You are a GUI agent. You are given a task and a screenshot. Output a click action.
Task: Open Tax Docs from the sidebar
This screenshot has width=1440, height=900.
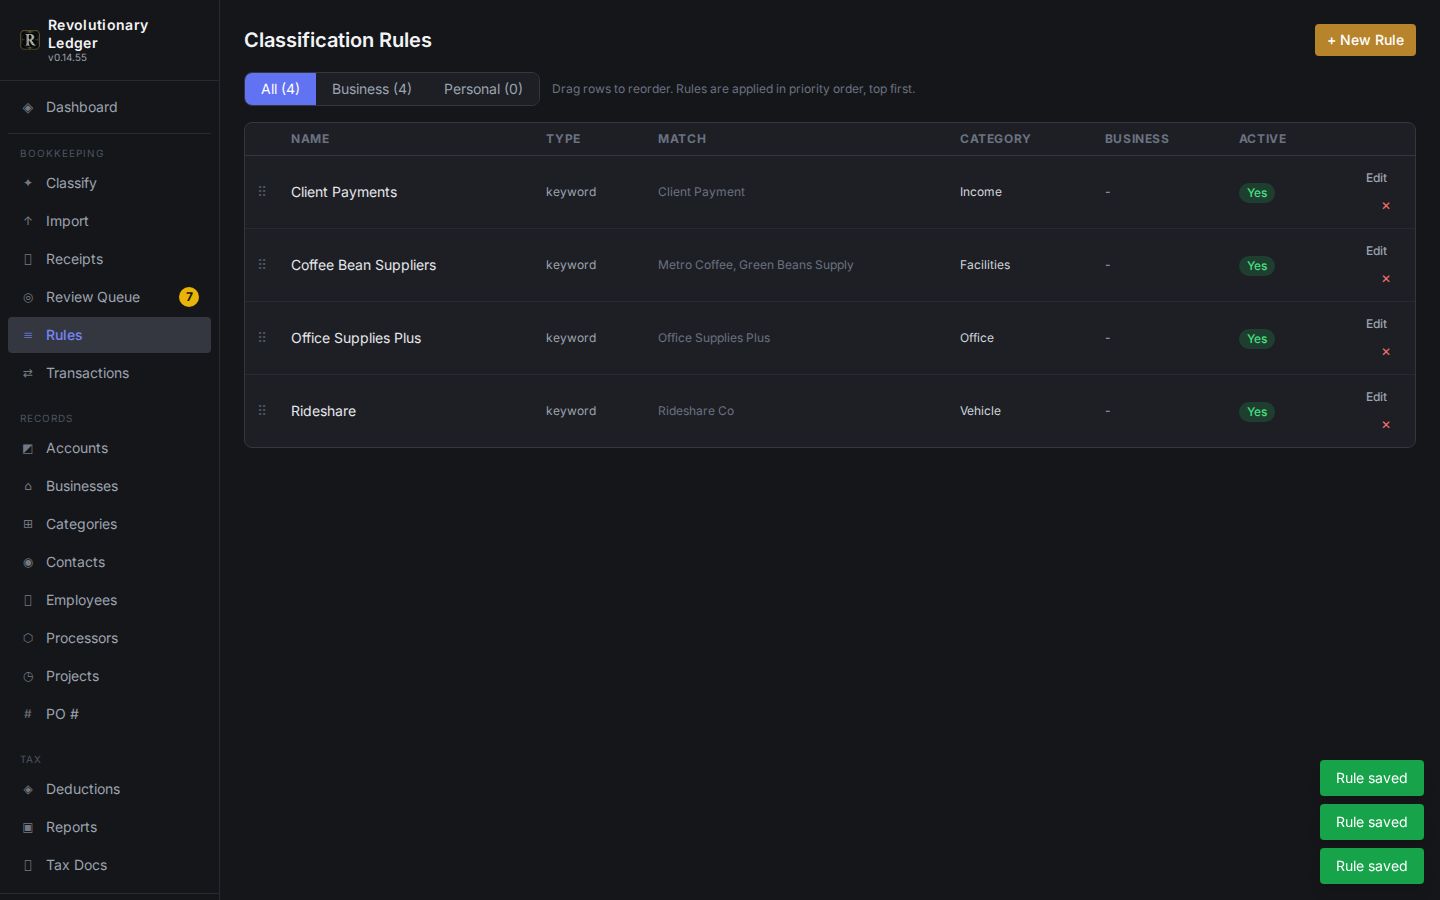pos(109,865)
